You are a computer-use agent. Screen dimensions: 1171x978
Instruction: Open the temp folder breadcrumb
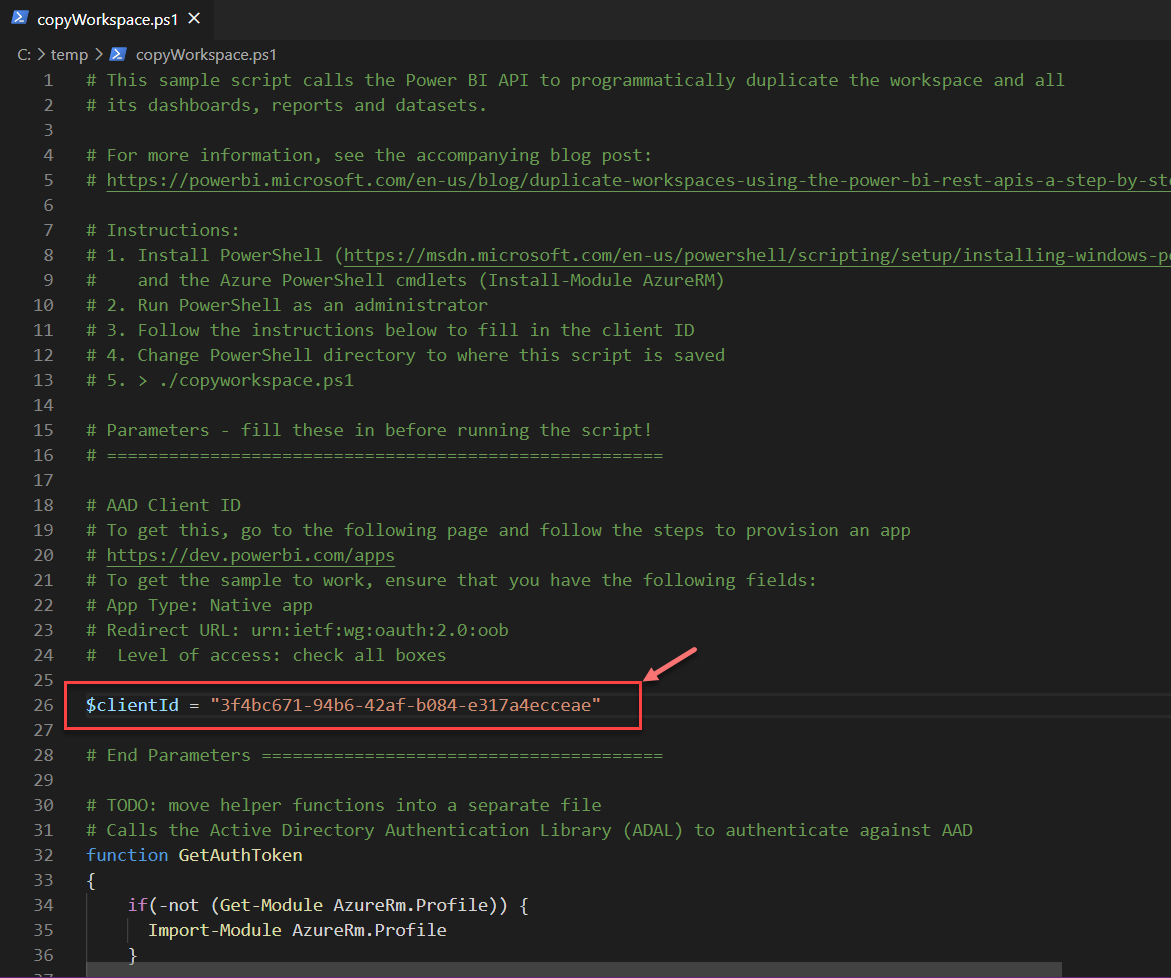[69, 54]
